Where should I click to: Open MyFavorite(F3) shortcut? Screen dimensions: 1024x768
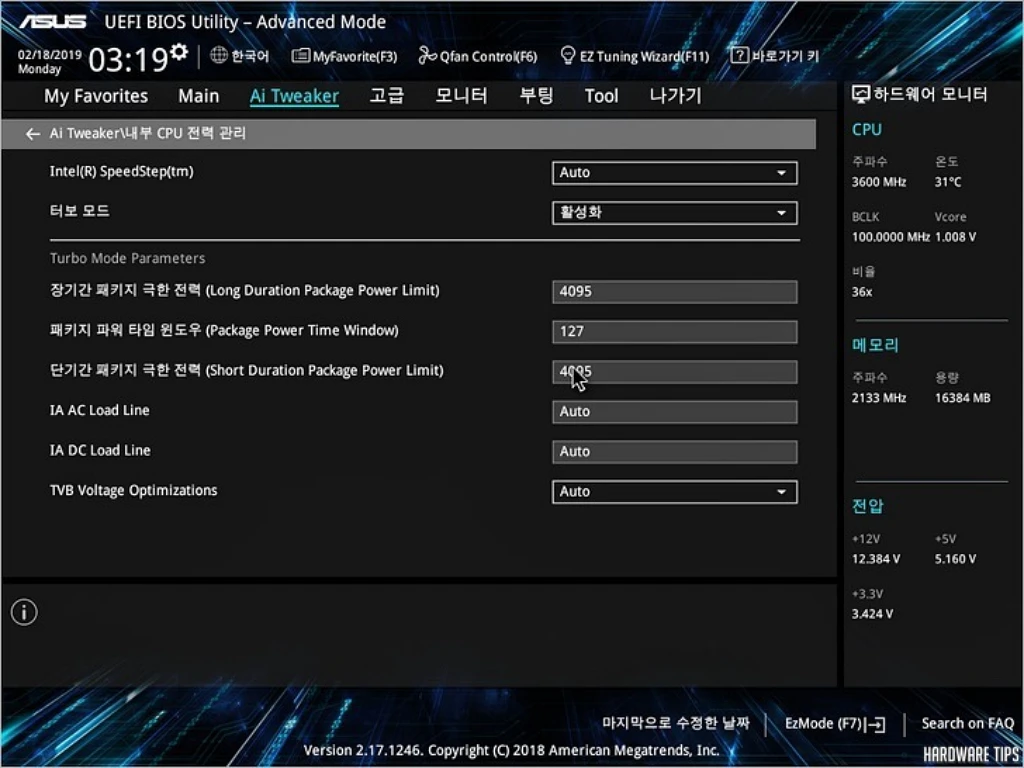pyautogui.click(x=344, y=57)
